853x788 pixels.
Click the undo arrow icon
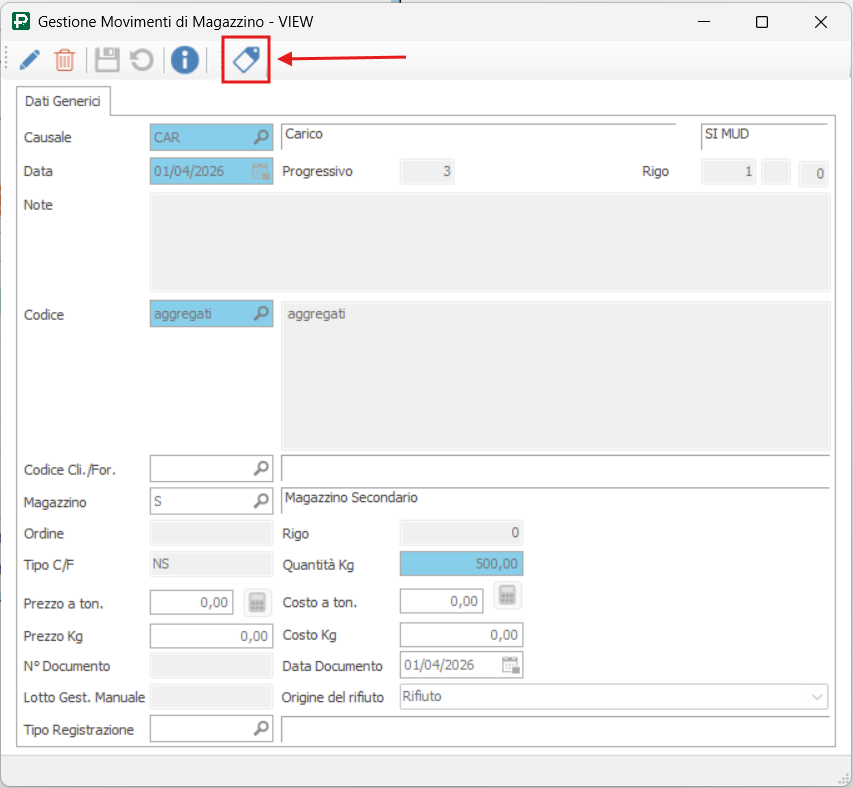142,60
